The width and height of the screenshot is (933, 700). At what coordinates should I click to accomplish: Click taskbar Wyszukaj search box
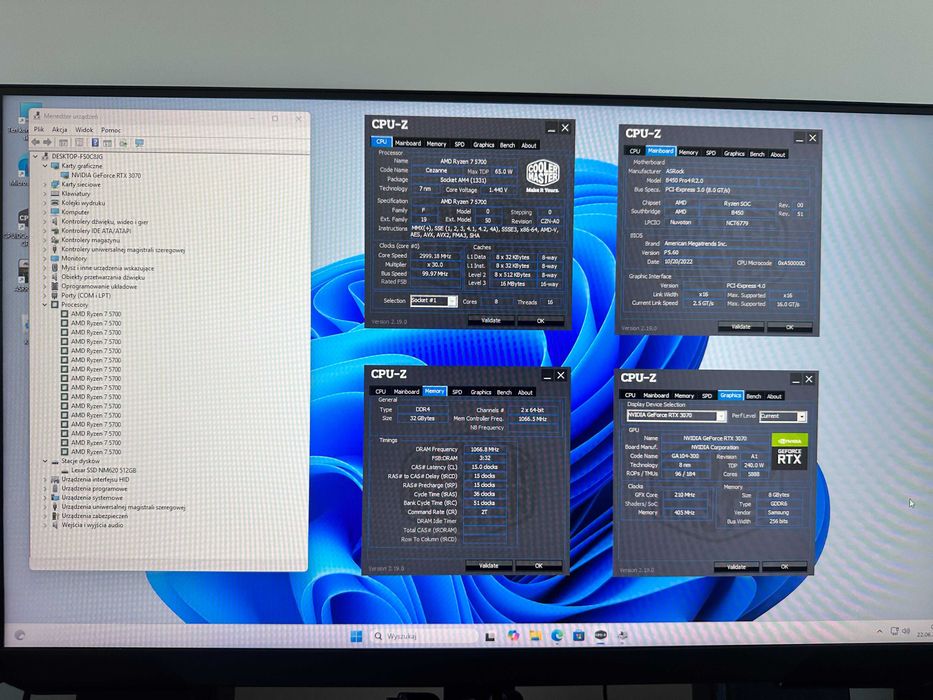[423, 636]
